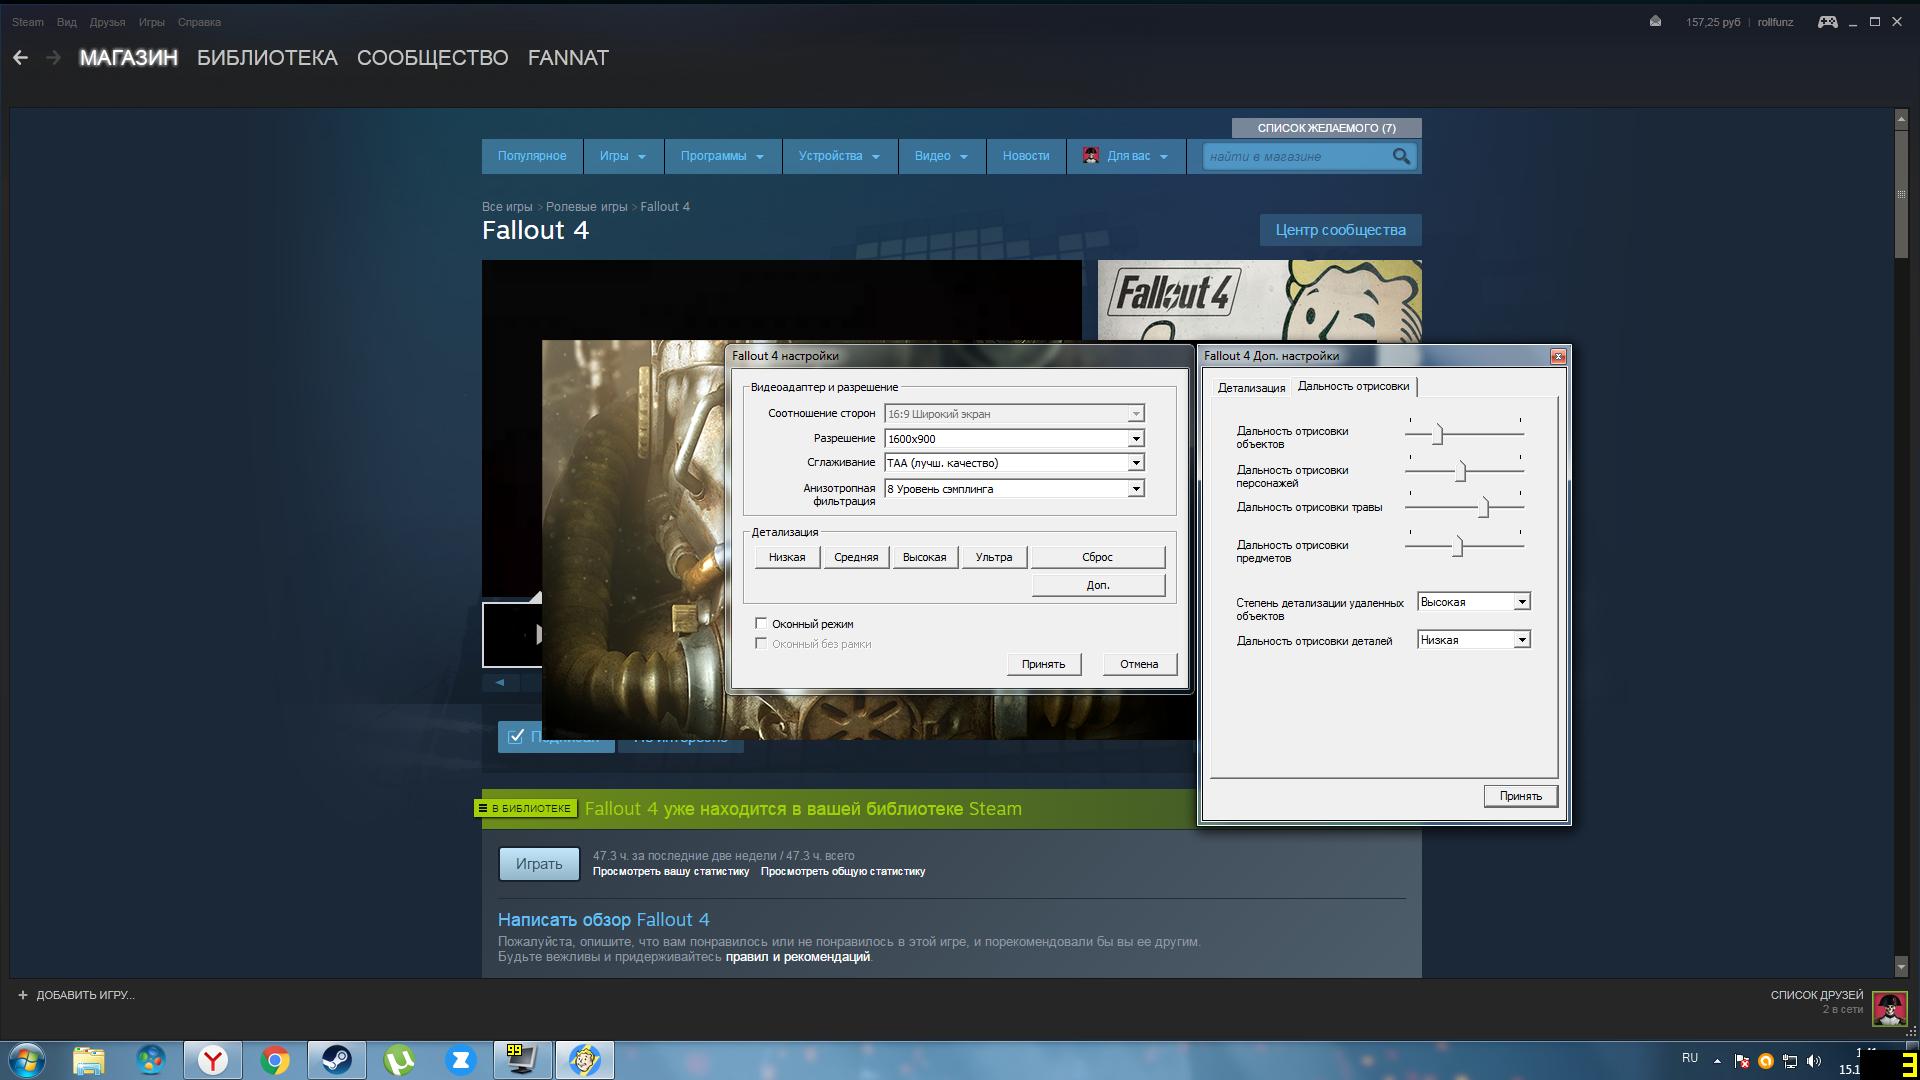Click the store search magnifier icon

point(1401,156)
